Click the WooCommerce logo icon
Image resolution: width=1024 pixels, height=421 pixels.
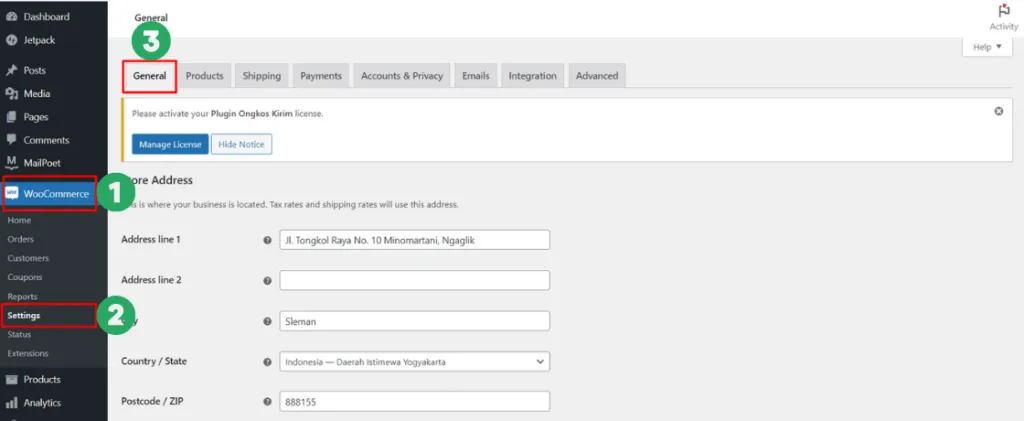point(12,193)
